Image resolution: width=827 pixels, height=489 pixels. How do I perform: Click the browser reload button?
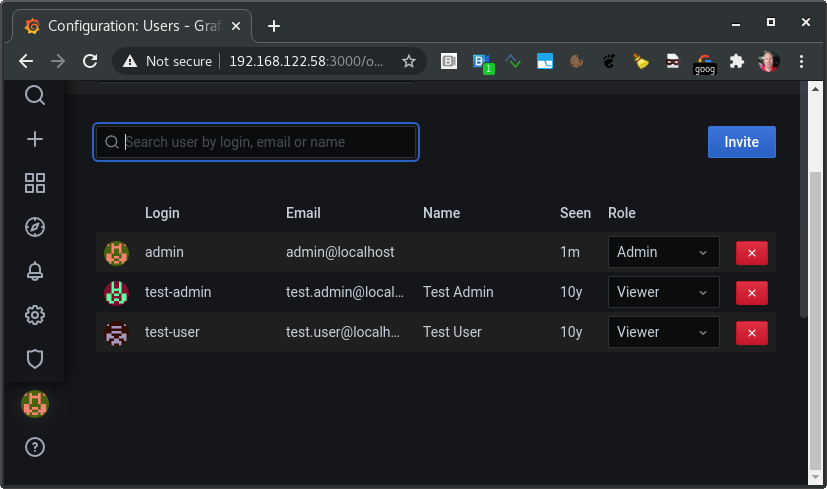90,61
